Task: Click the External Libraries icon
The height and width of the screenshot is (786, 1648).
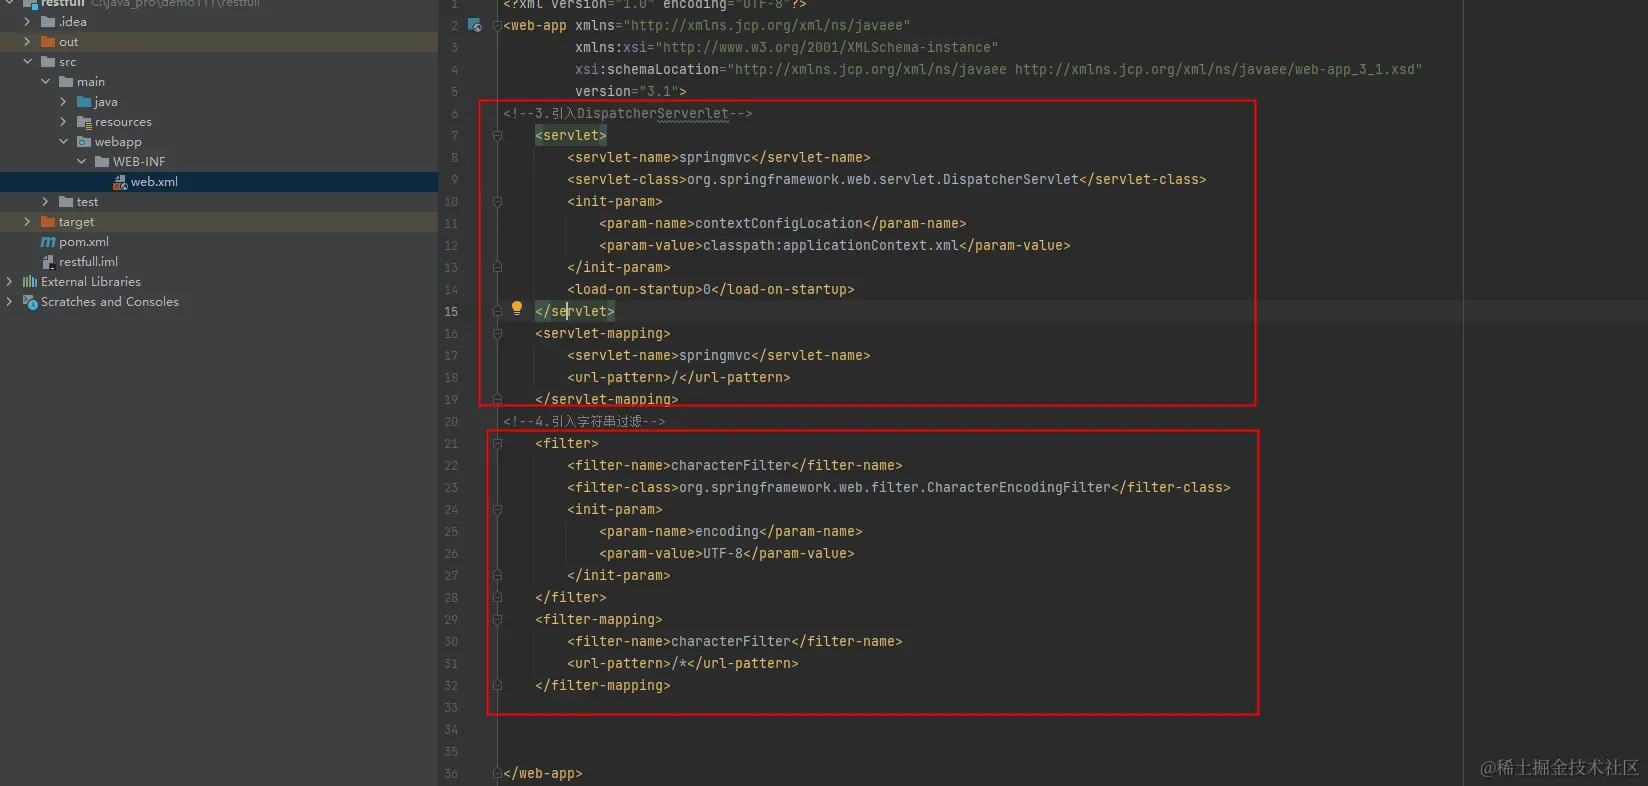Action: pyautogui.click(x=30, y=282)
